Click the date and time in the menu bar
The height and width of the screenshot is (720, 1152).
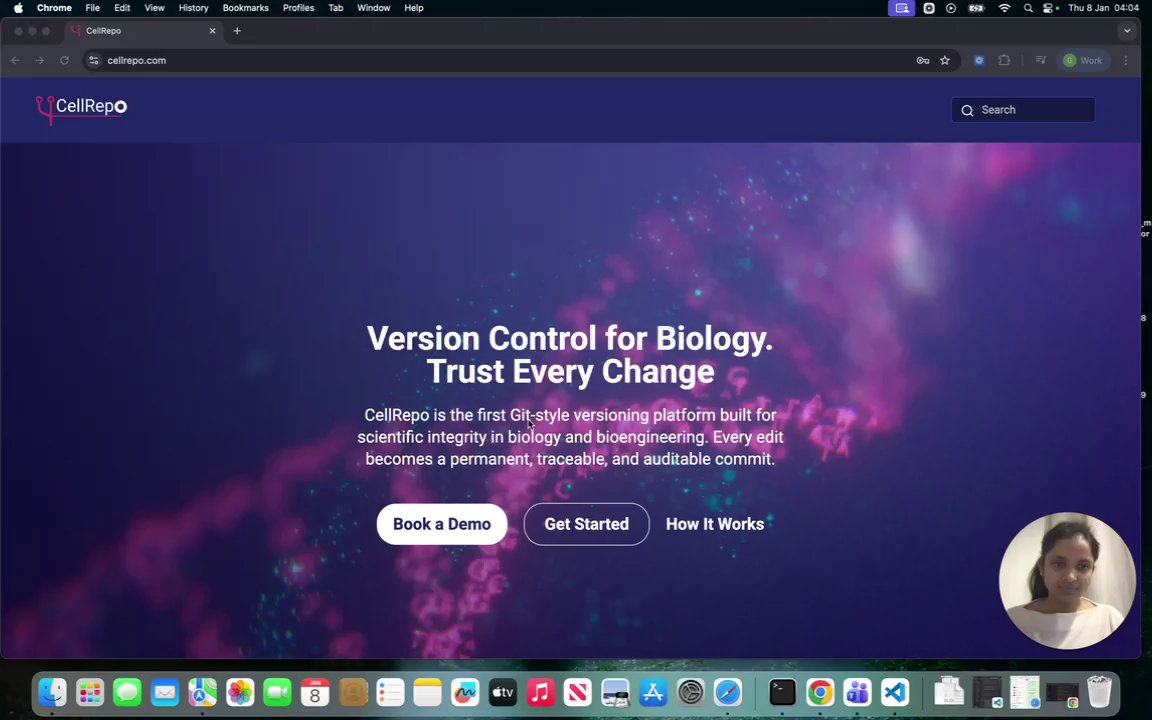1104,8
